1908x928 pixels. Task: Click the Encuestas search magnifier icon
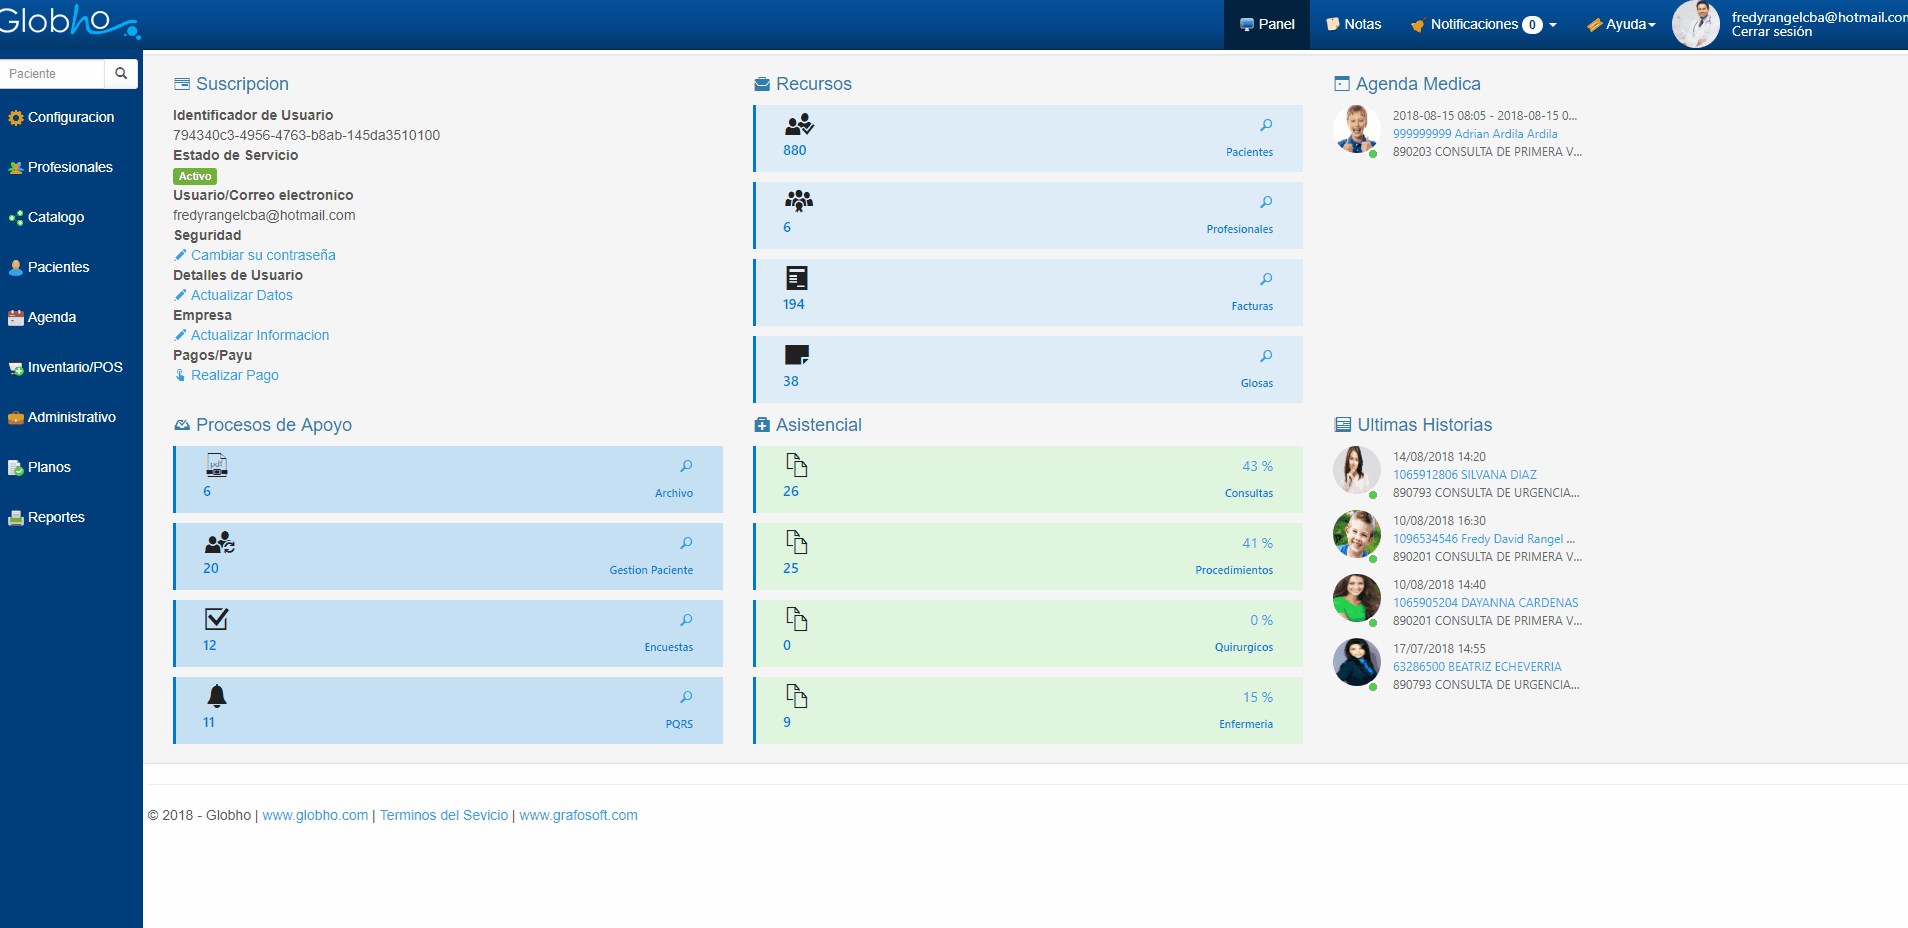coord(686,621)
